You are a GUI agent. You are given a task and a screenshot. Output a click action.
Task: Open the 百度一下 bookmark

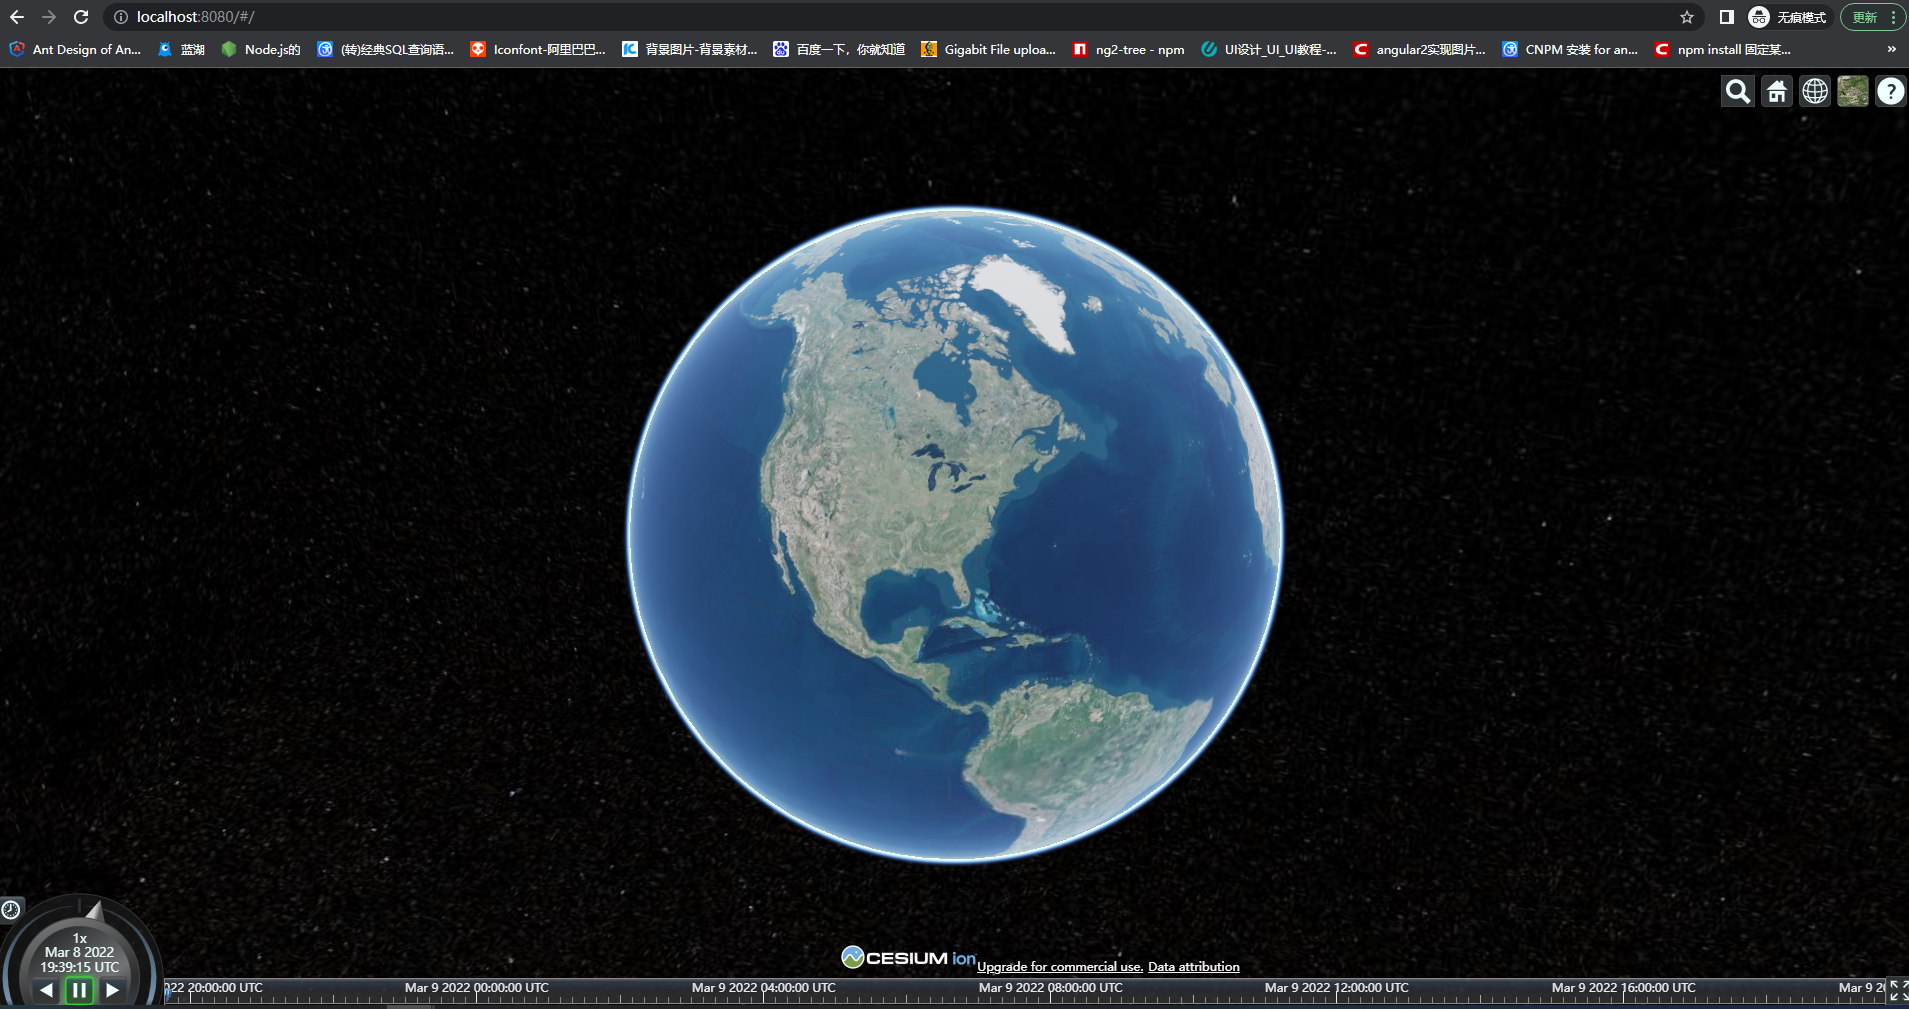(x=840, y=49)
